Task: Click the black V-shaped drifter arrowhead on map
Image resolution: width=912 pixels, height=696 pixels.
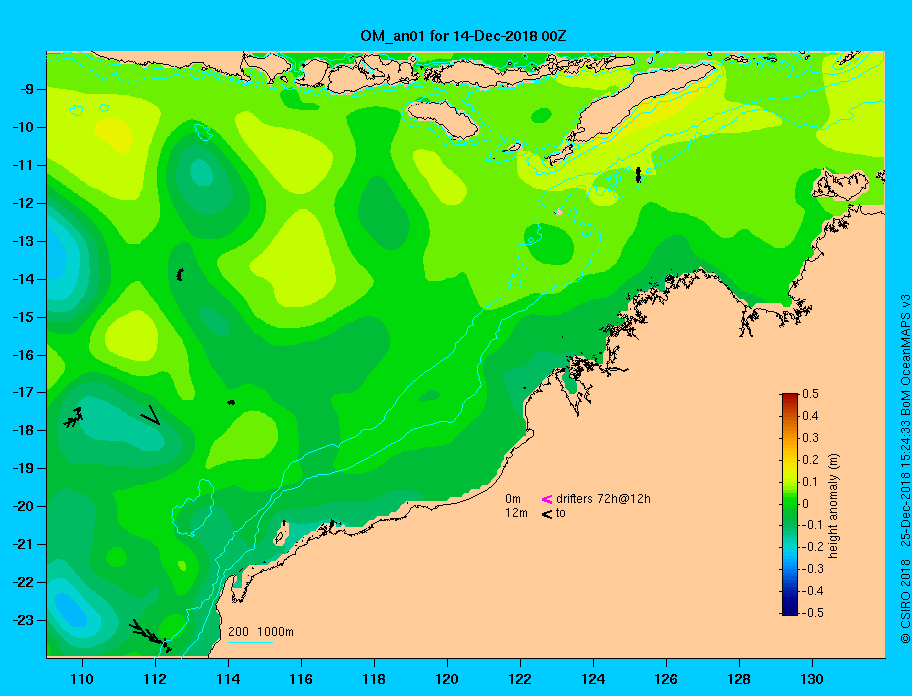Action: click(151, 415)
